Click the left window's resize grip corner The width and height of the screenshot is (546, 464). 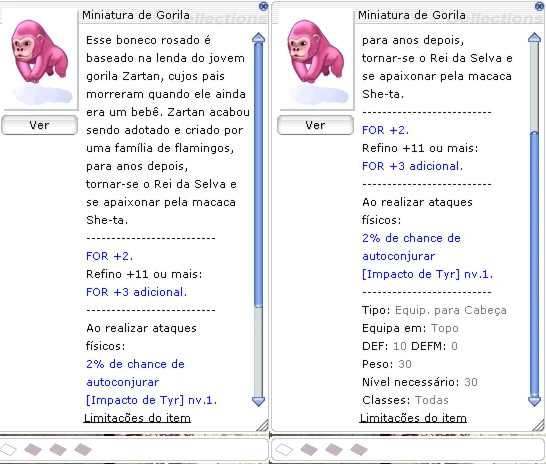point(263,425)
